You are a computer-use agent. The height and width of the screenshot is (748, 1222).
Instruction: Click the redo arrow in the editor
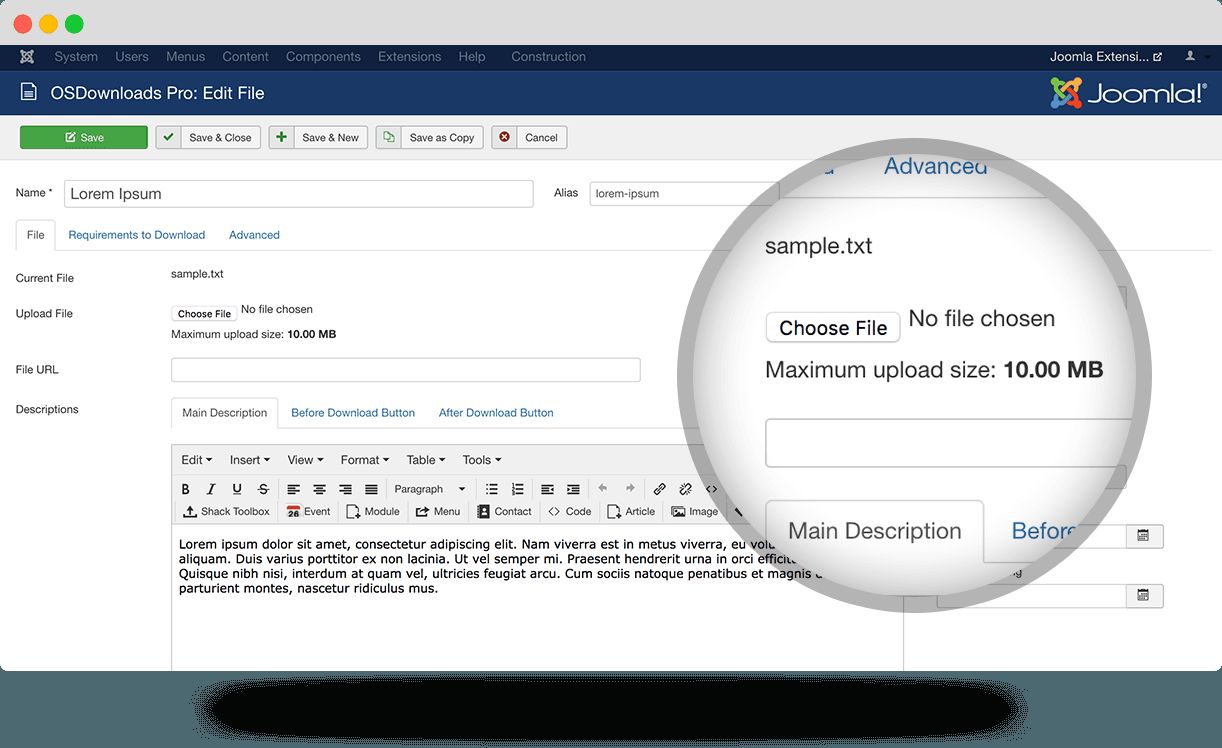tap(629, 489)
